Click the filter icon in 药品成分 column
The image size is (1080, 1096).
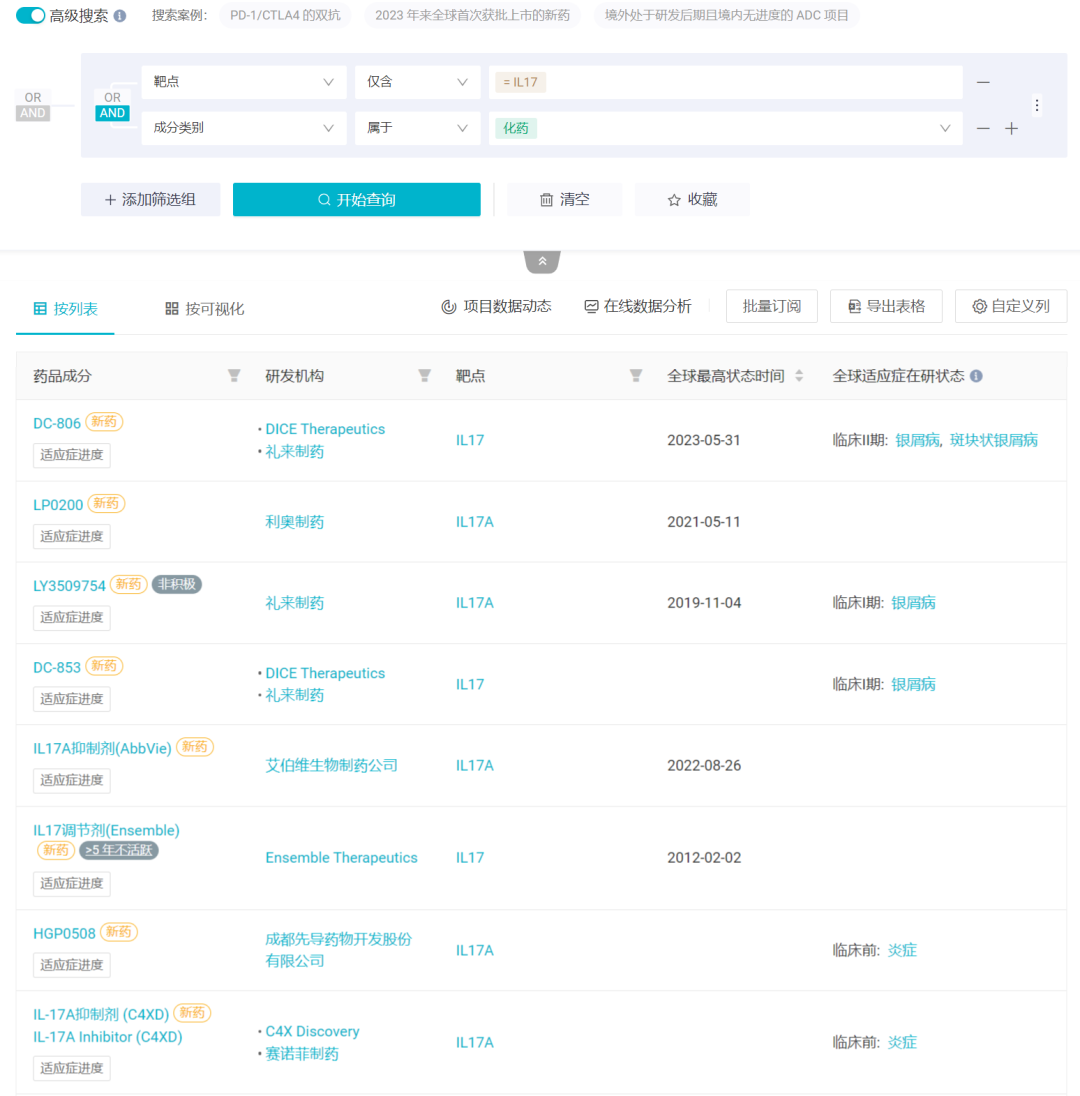click(x=234, y=376)
